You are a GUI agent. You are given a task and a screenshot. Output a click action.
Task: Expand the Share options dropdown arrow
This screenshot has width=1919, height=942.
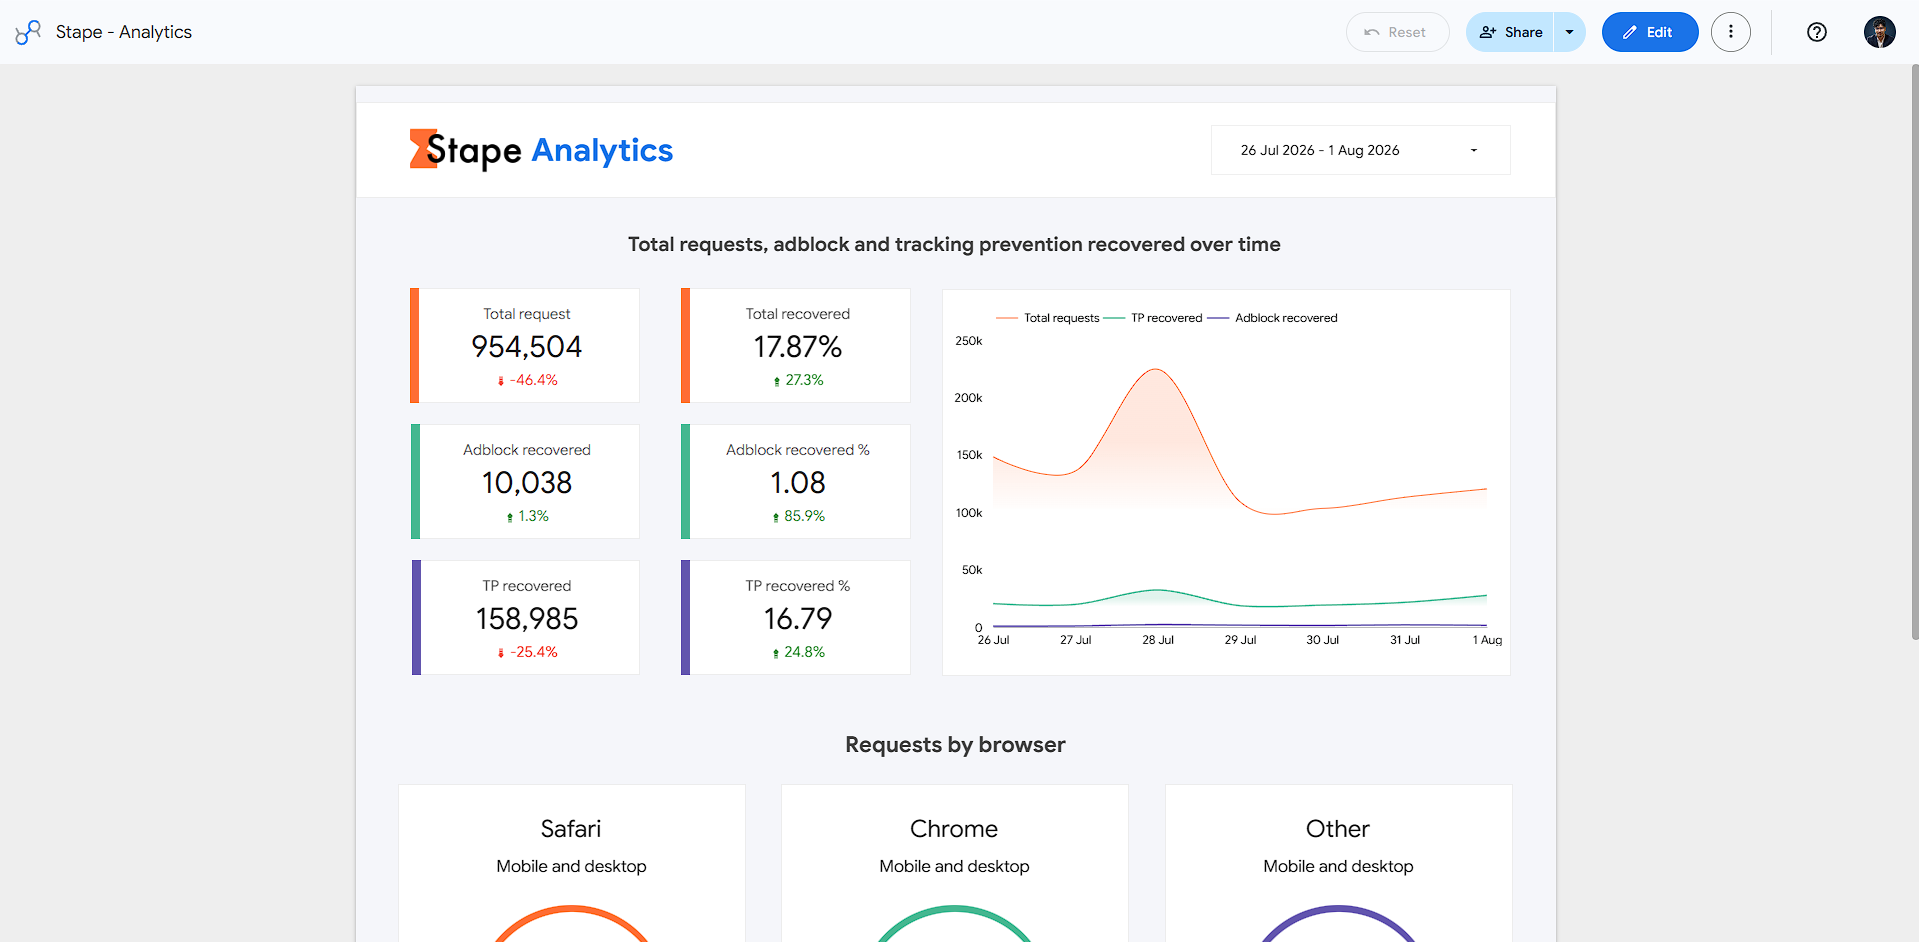click(x=1569, y=32)
